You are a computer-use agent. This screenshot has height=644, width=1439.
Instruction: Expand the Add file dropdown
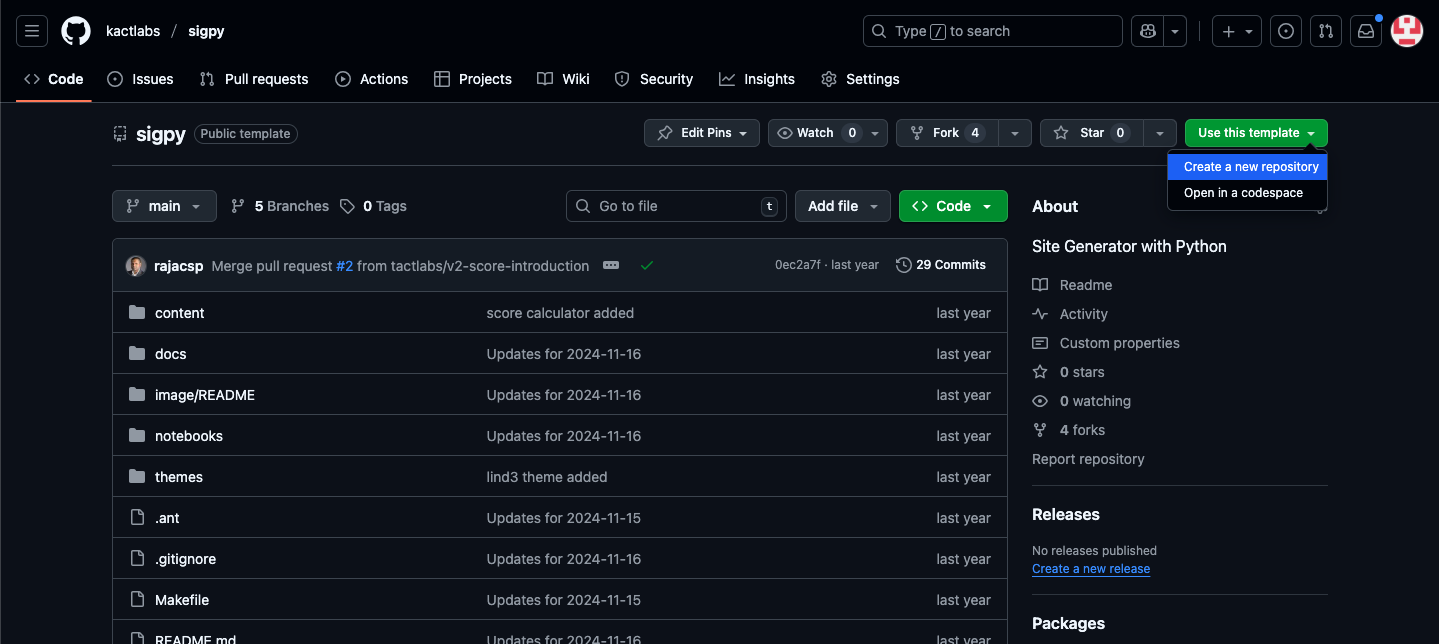pyautogui.click(x=842, y=206)
